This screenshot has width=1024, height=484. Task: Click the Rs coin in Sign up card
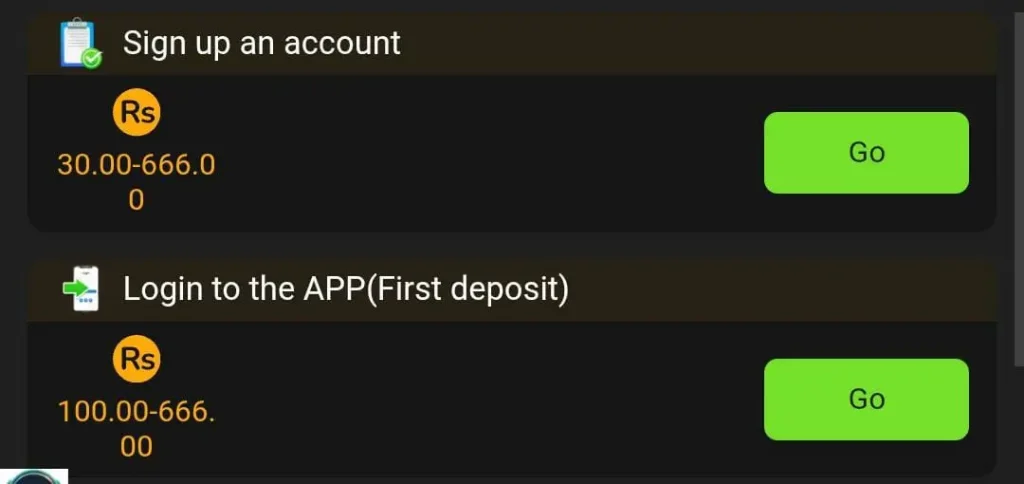(x=136, y=112)
